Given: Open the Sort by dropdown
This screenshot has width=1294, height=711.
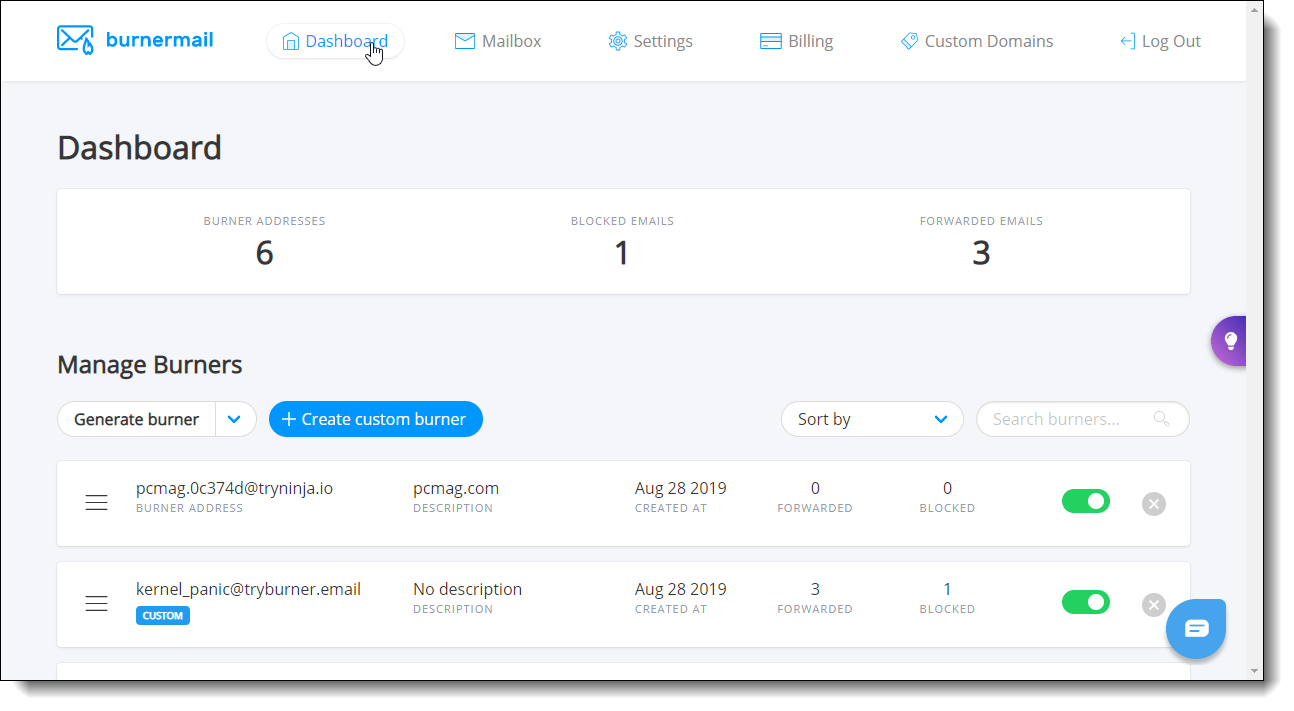Looking at the screenshot, I should 872,419.
